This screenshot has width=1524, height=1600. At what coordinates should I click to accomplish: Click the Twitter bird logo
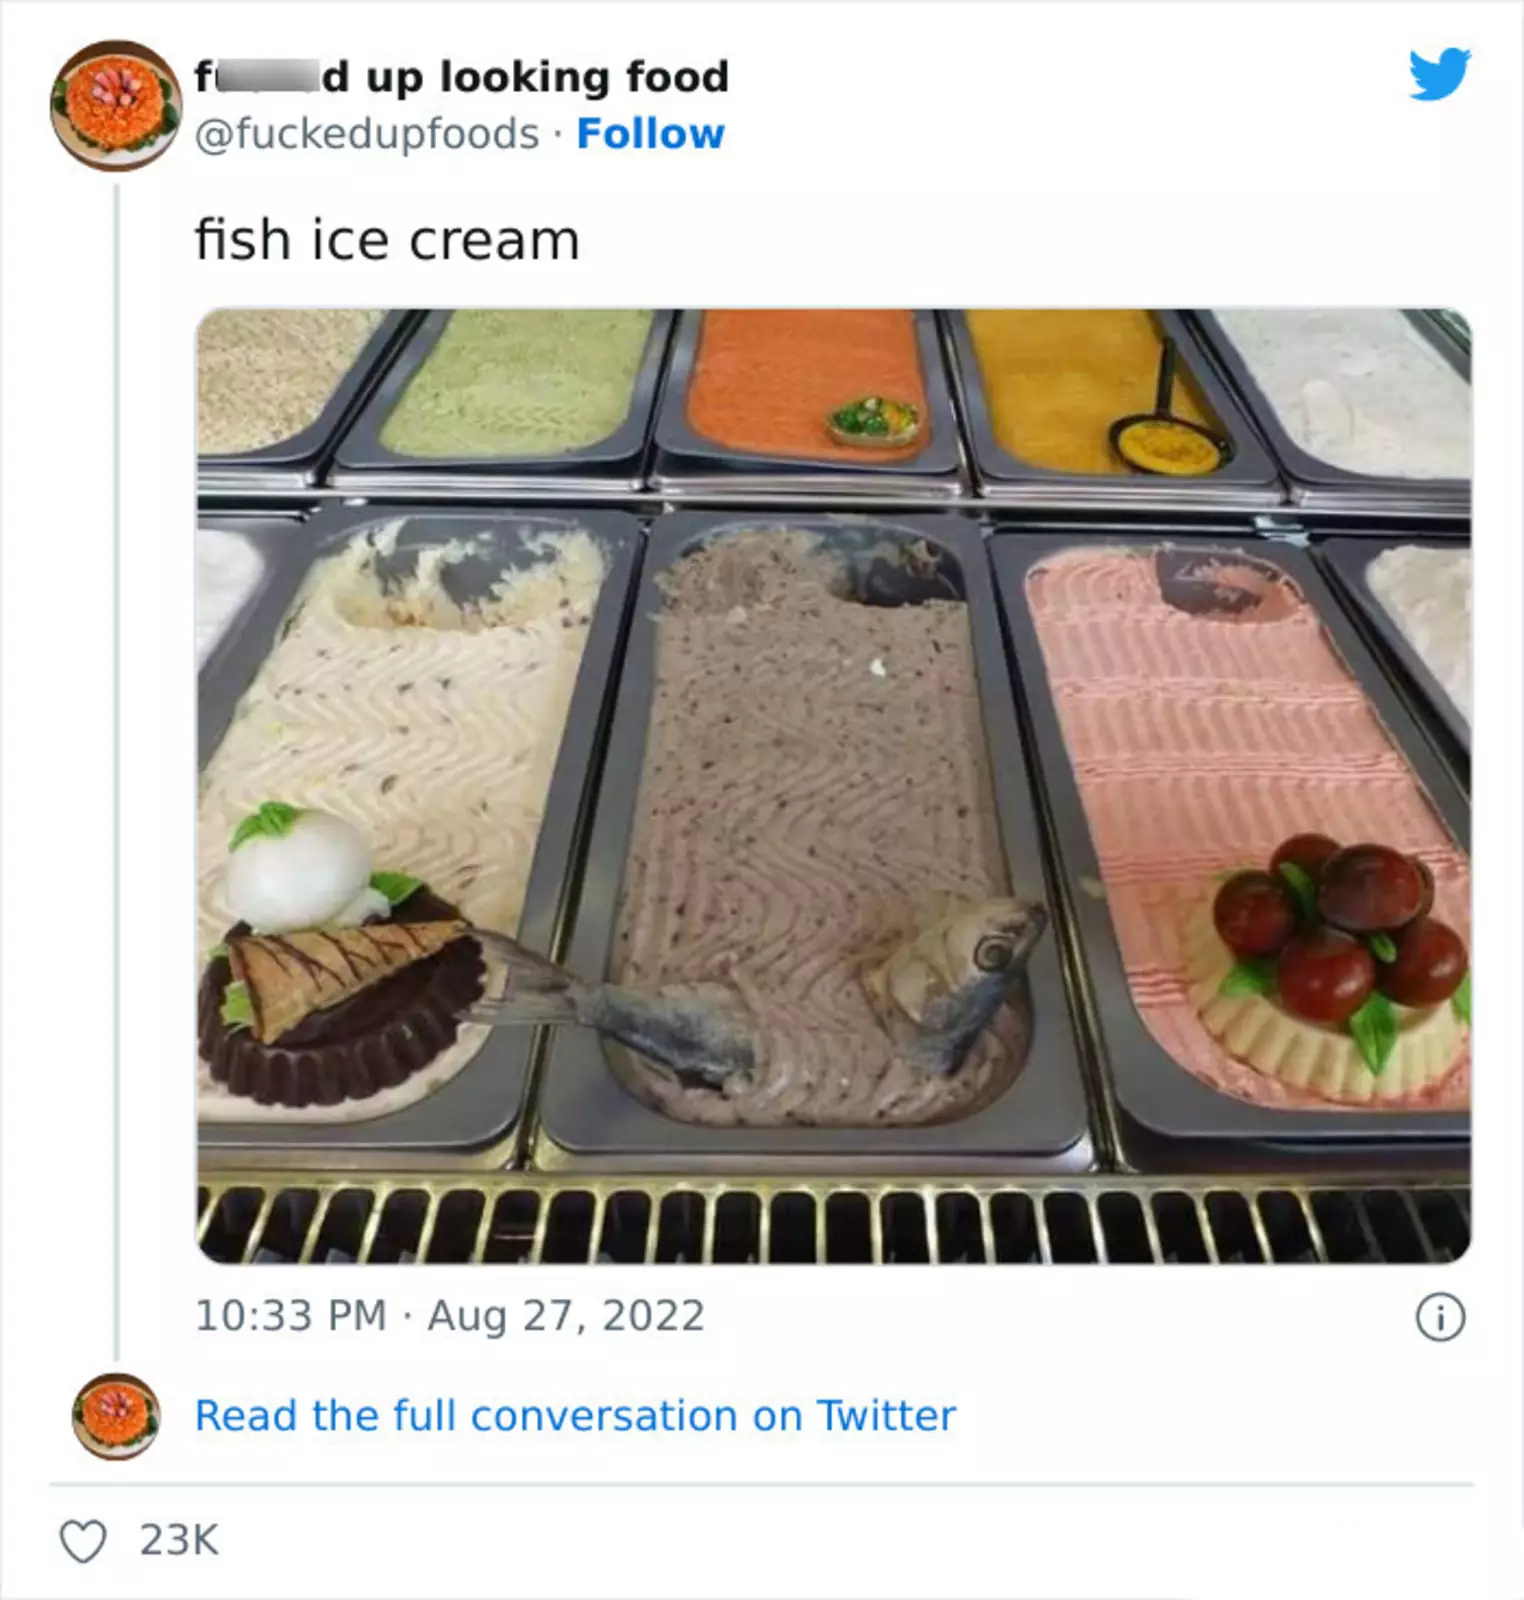click(x=1439, y=75)
